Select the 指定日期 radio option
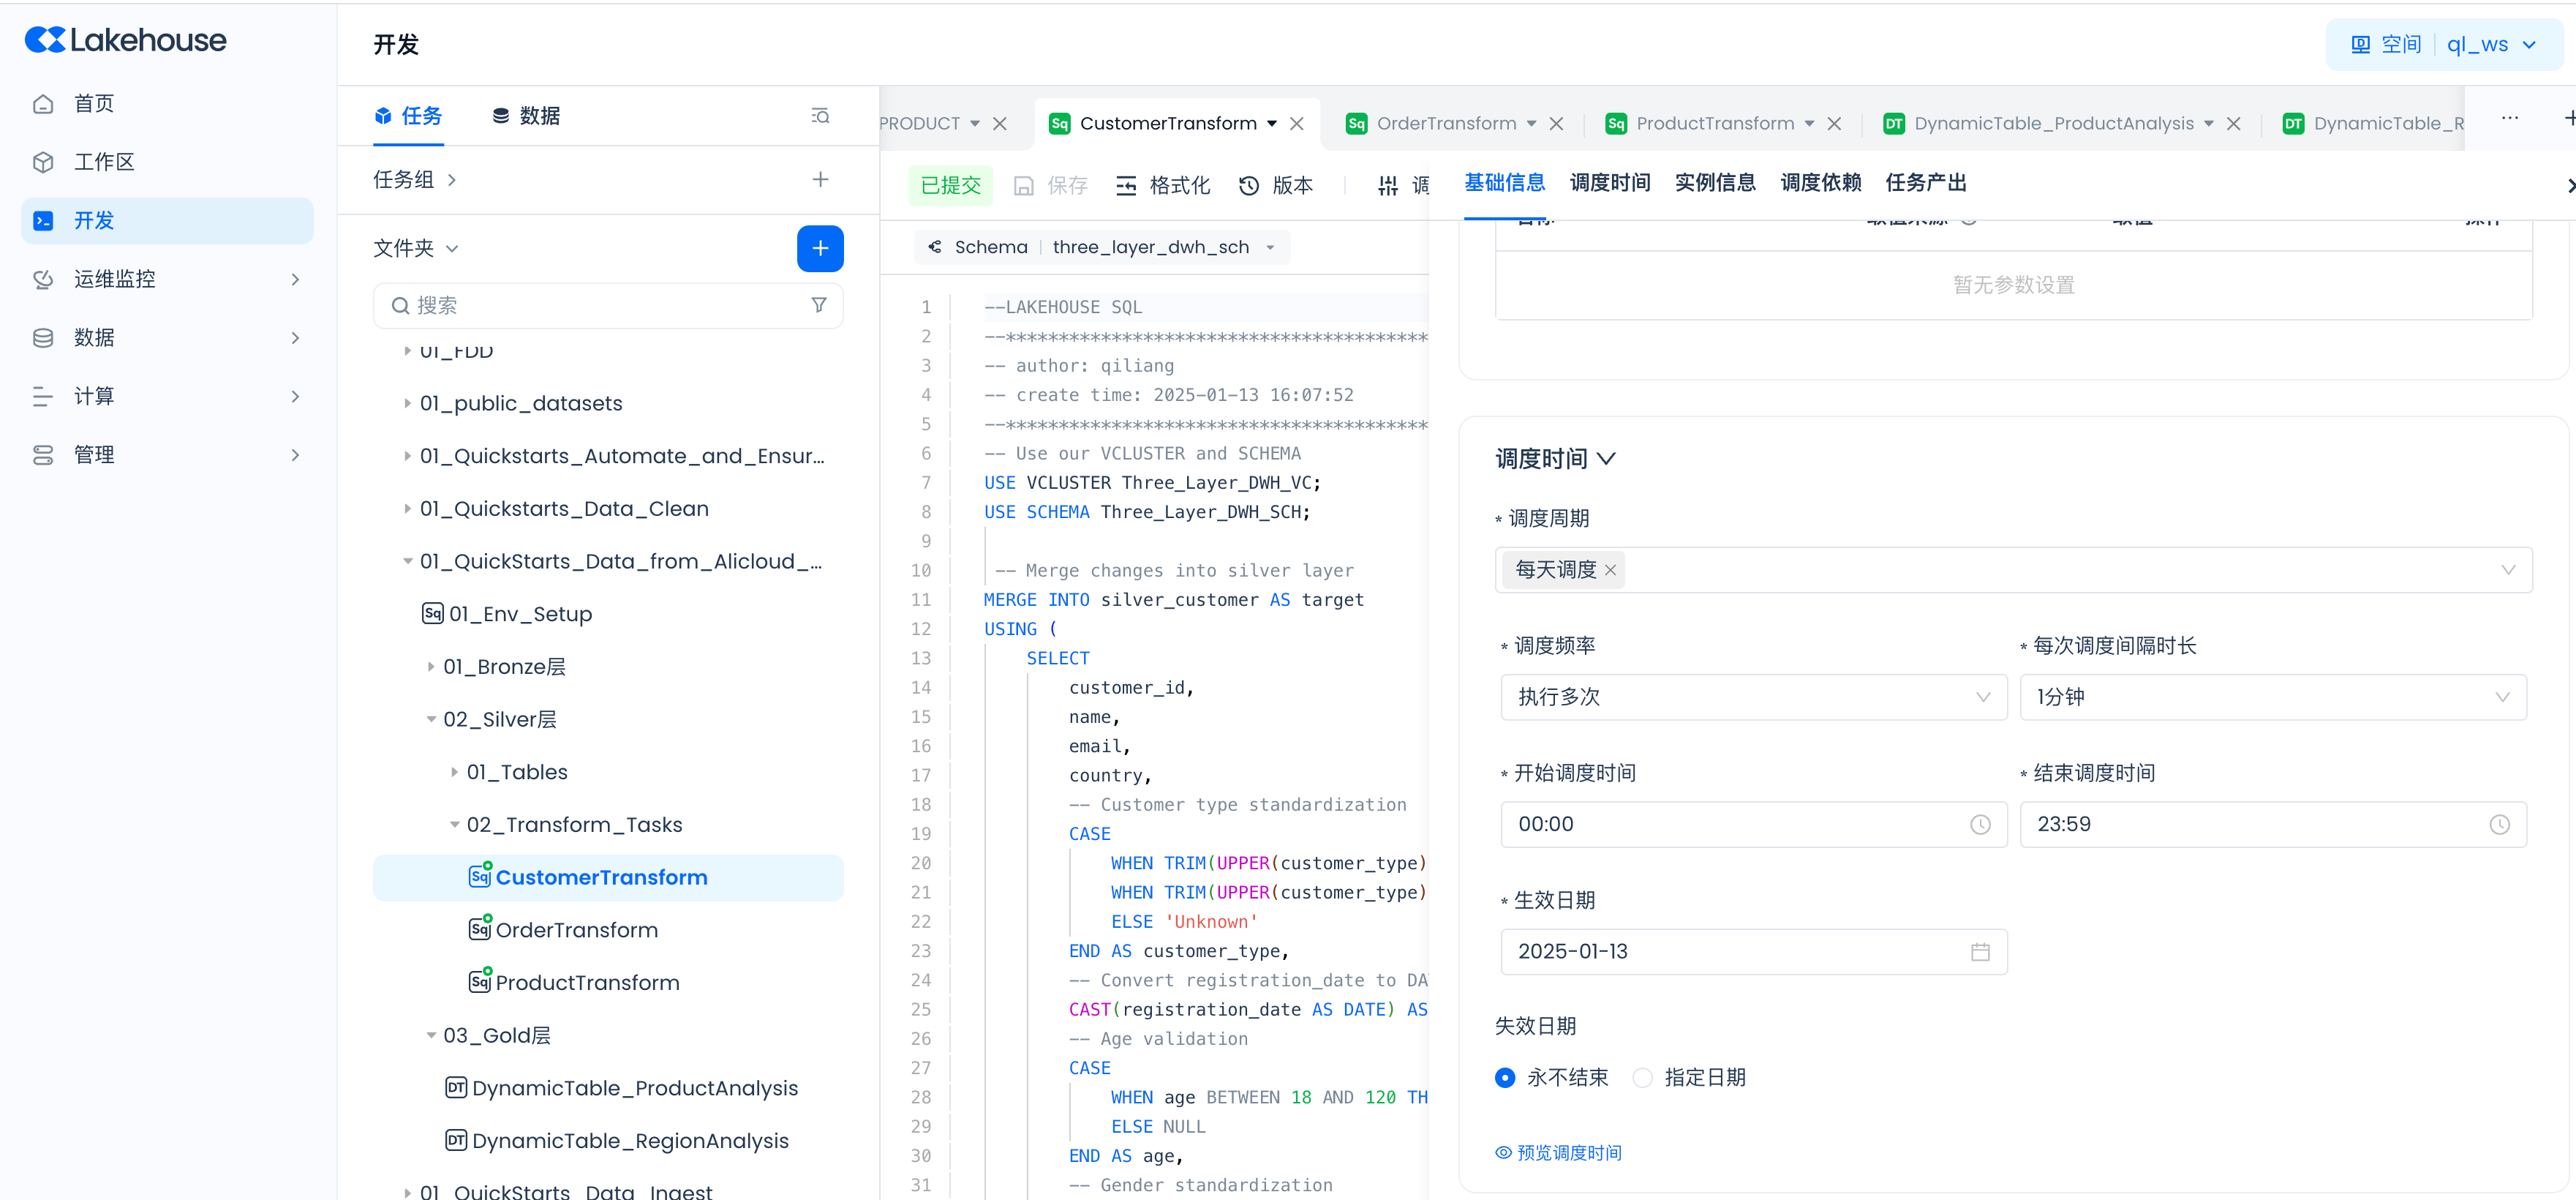The height and width of the screenshot is (1200, 2576). point(1642,1078)
